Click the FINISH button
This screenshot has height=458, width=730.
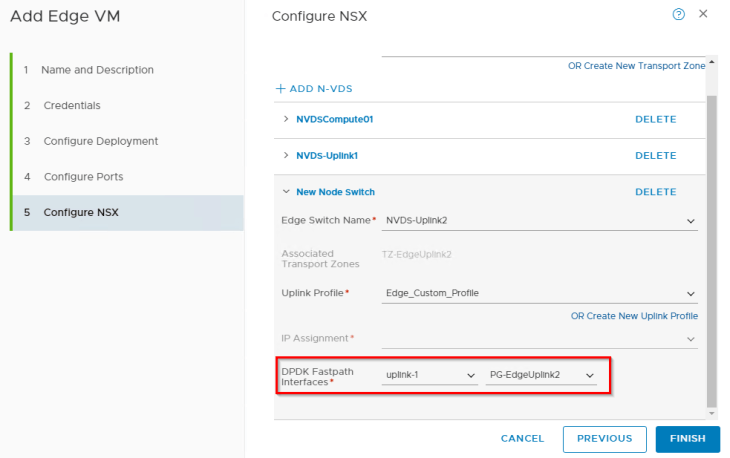[x=687, y=438]
